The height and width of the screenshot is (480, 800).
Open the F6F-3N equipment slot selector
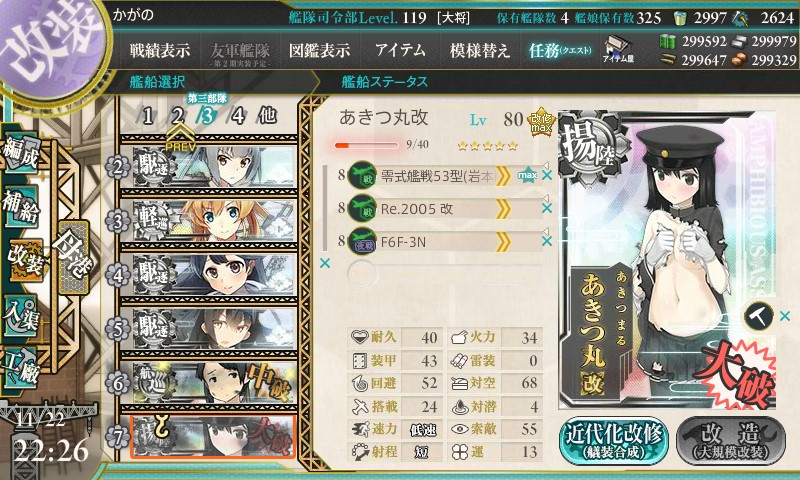point(443,241)
